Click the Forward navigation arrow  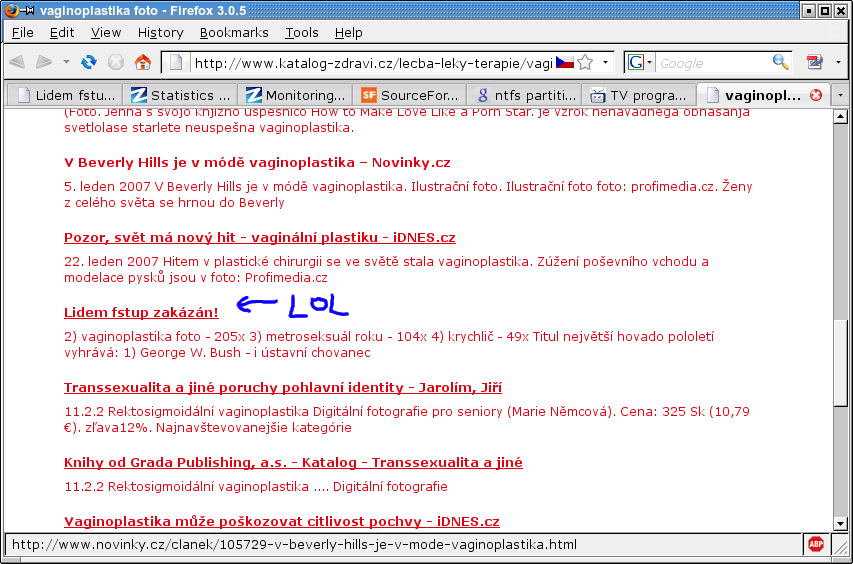click(44, 62)
